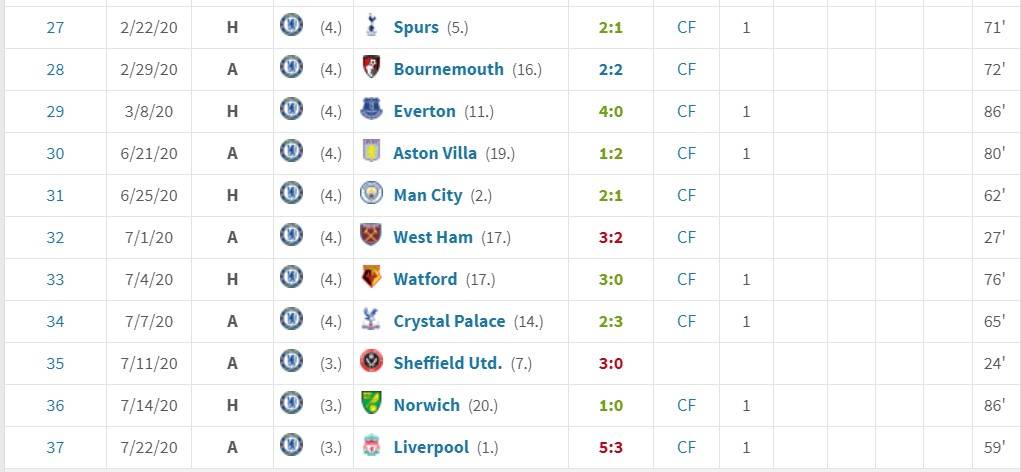Click the Everton club crest icon
Image resolution: width=1021 pixels, height=472 pixels.
[x=372, y=111]
